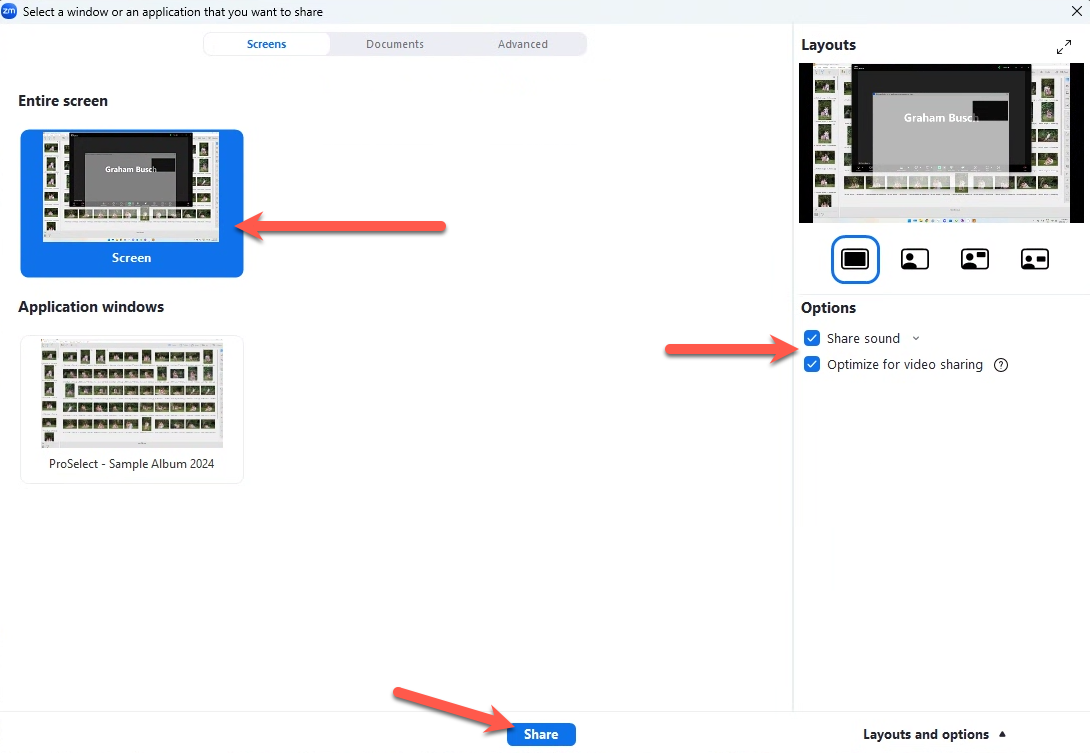Click the Share sound label text
Screen dimensions: 1090x753
[863, 339]
